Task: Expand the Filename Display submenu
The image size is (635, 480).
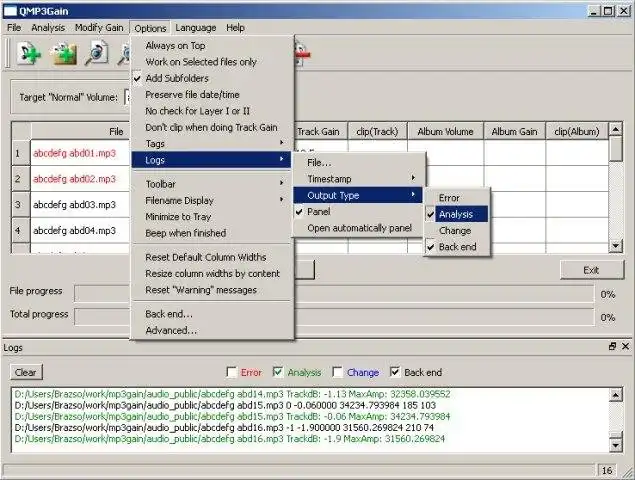Action: click(x=211, y=201)
